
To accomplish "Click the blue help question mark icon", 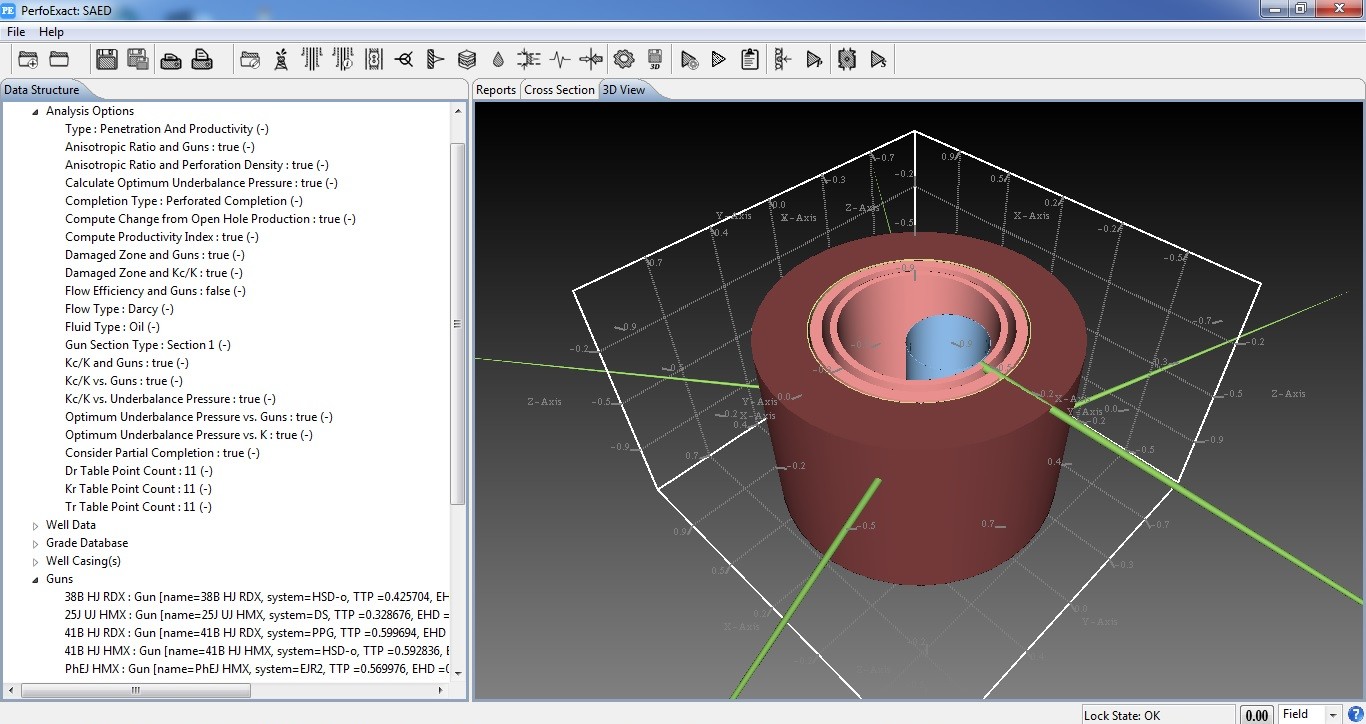I will pyautogui.click(x=1355, y=714).
